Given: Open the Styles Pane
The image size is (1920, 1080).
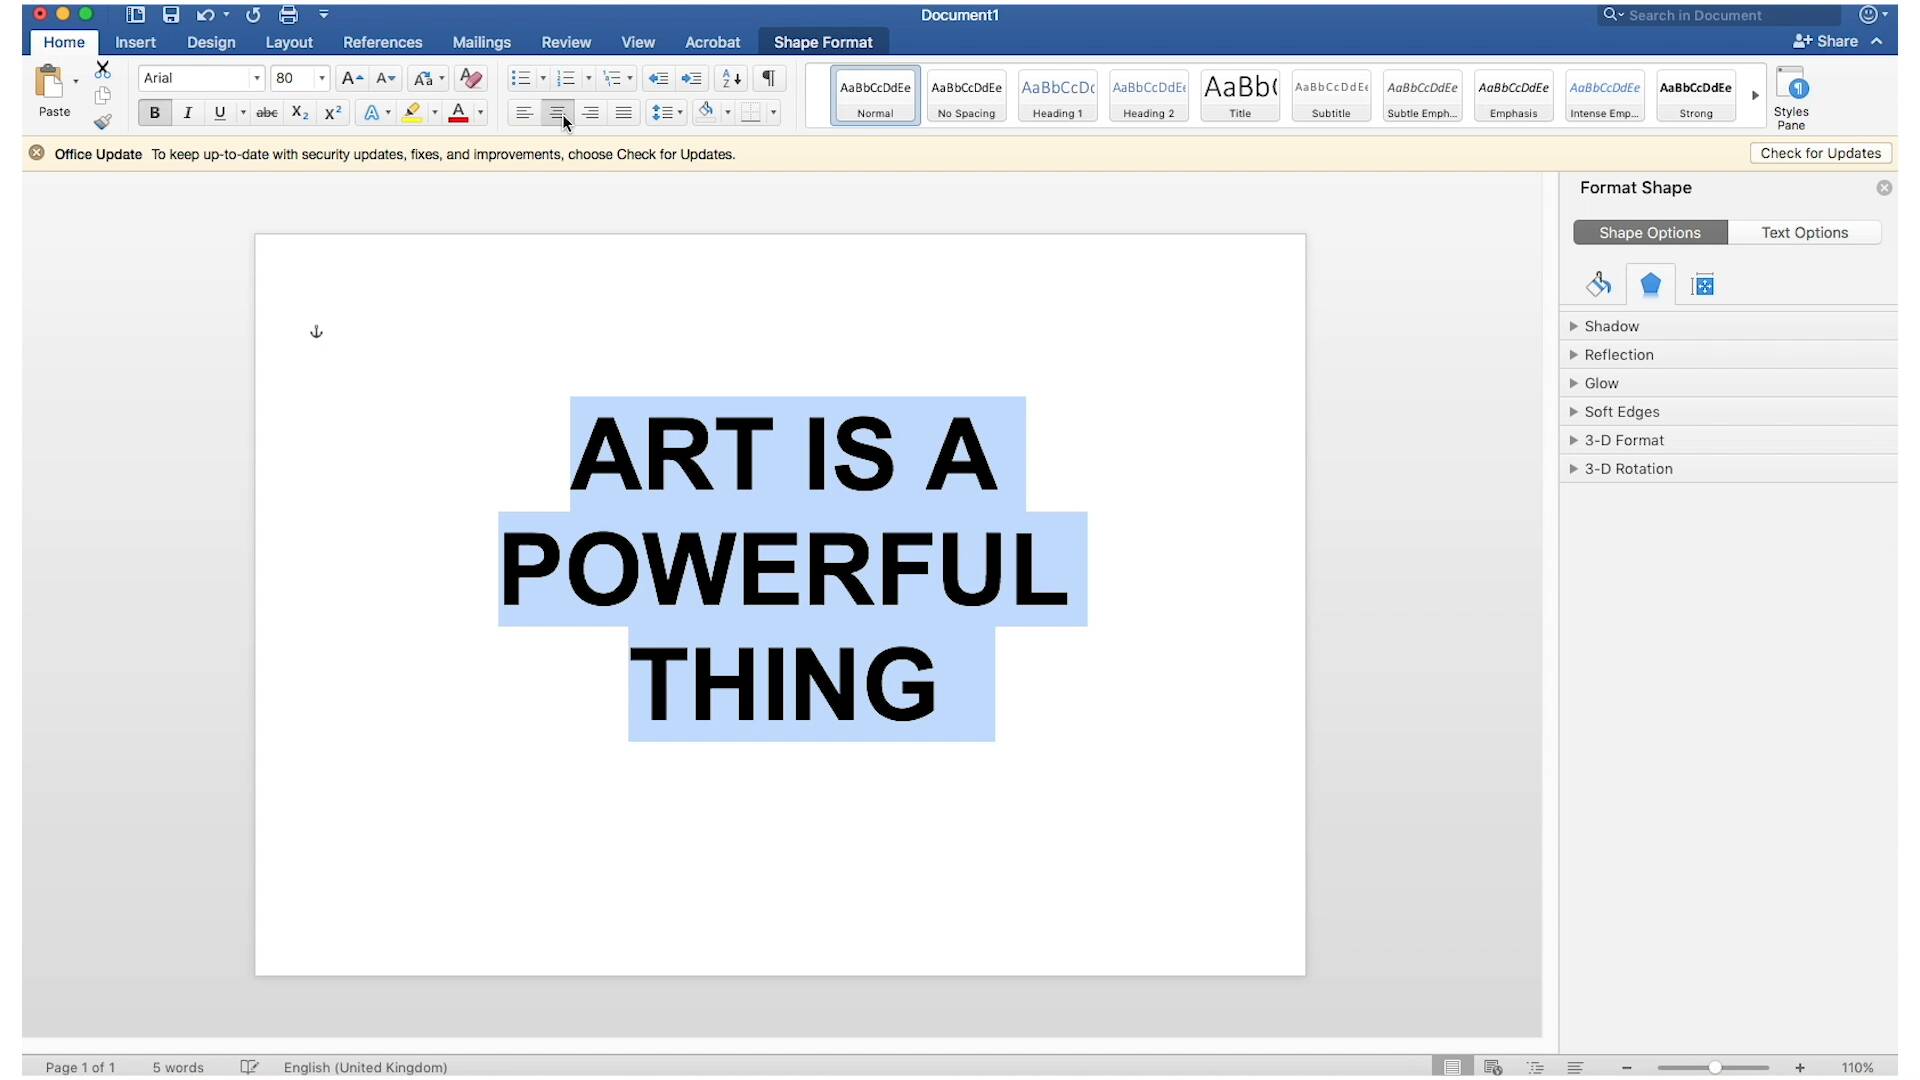Looking at the screenshot, I should [x=1791, y=98].
